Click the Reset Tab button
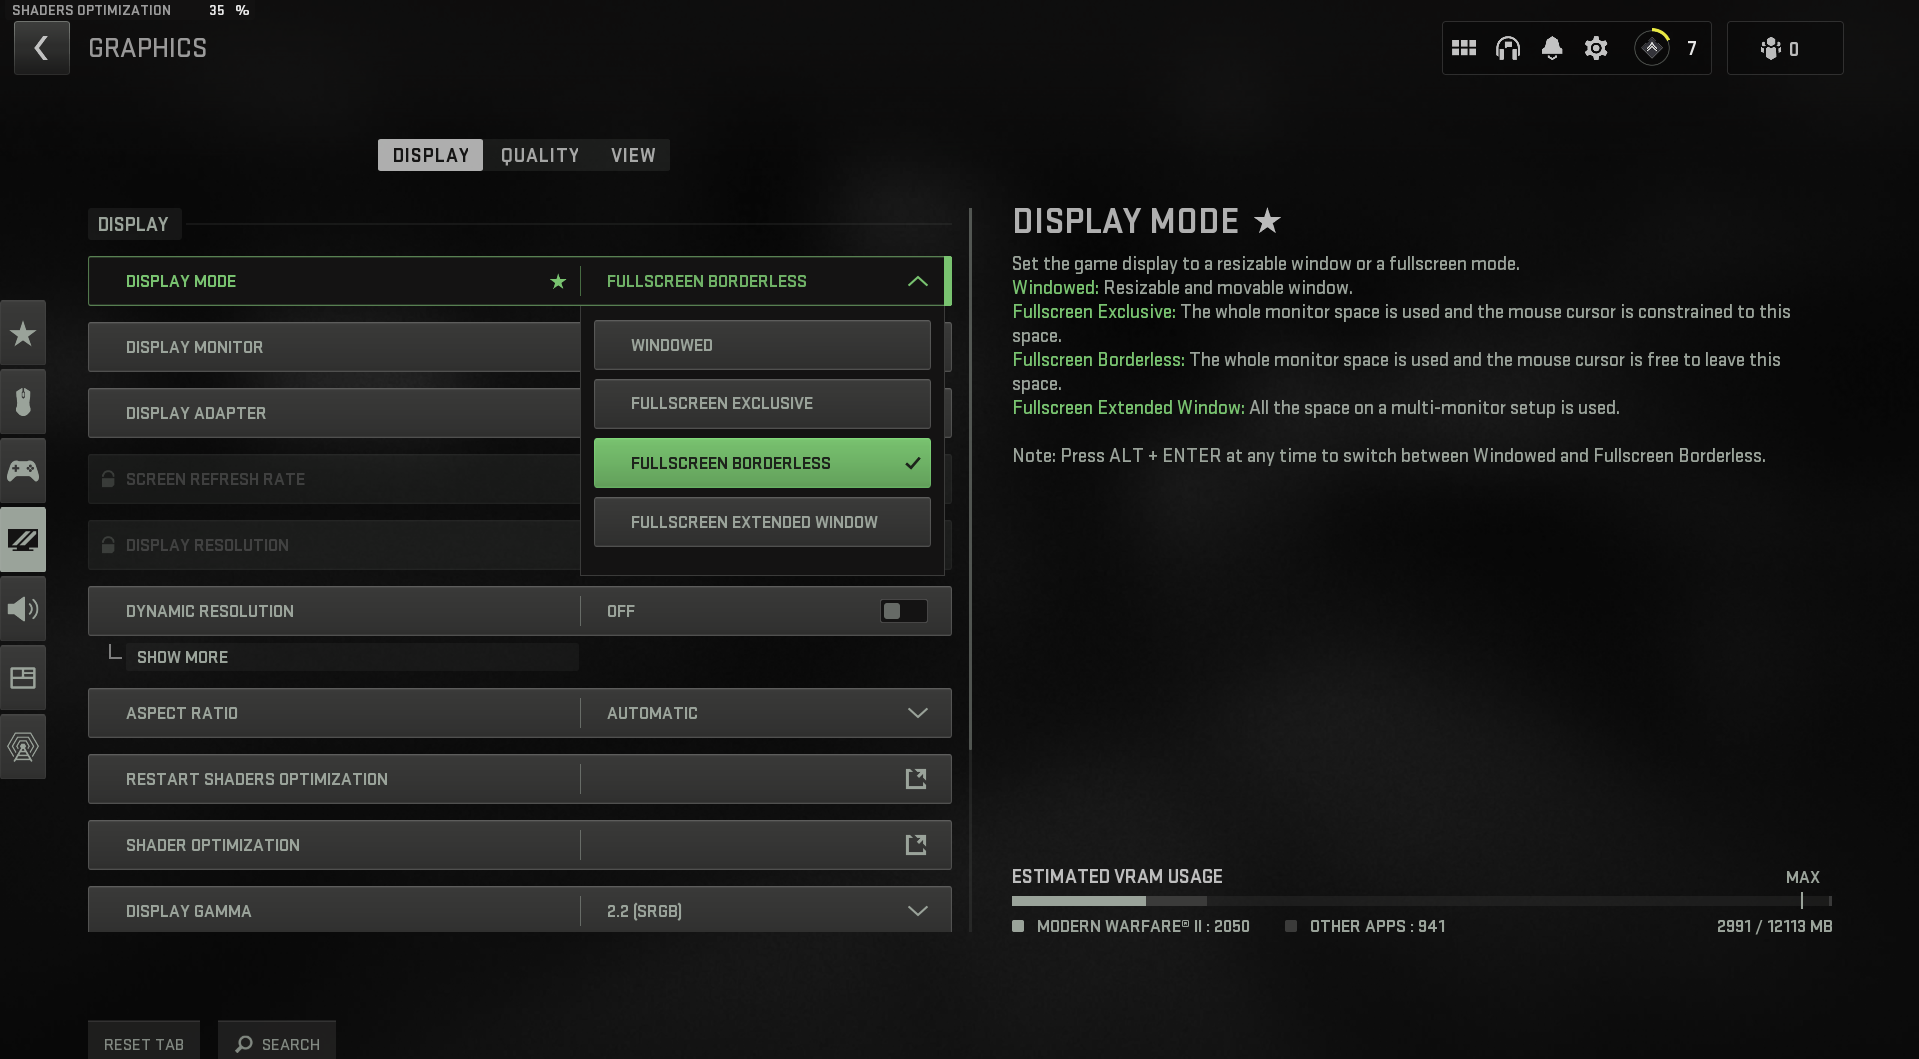The width and height of the screenshot is (1919, 1059). click(x=144, y=1043)
